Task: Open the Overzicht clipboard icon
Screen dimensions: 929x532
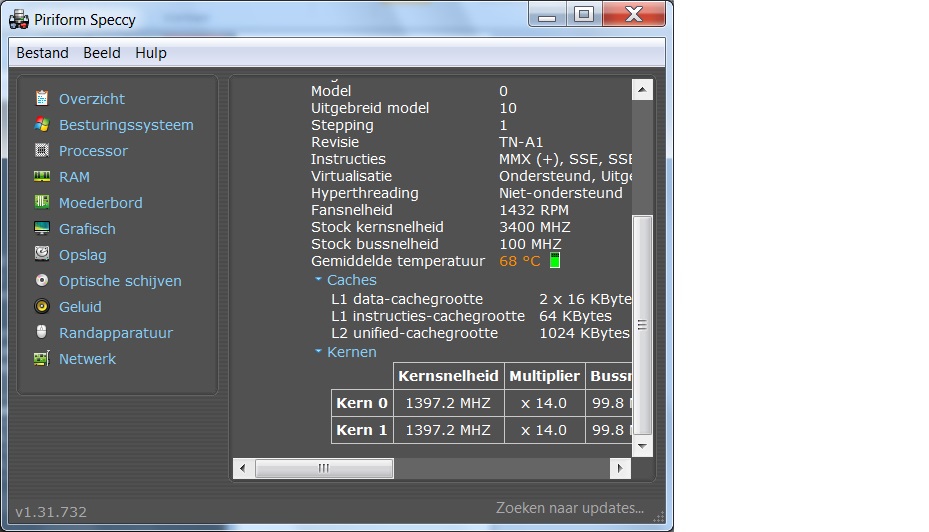Action: [41, 98]
